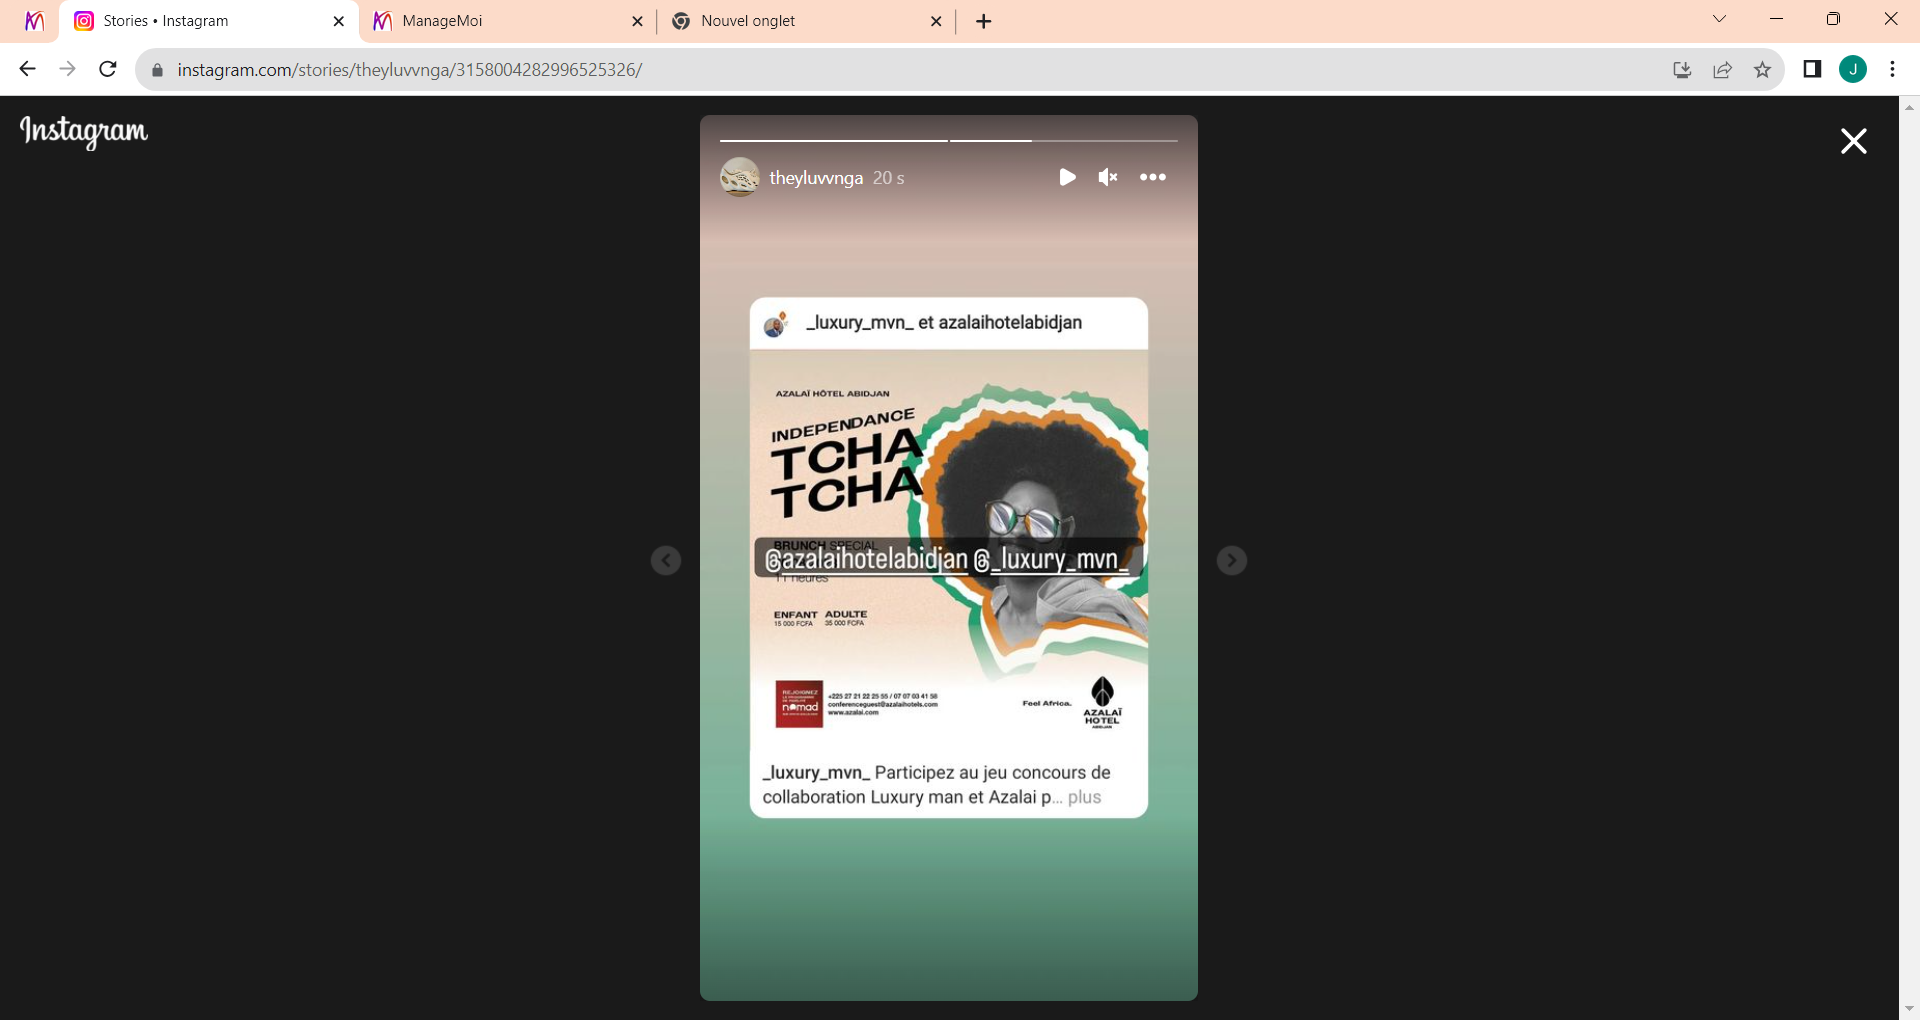
Task: Go back to the previous story
Action: coord(666,560)
